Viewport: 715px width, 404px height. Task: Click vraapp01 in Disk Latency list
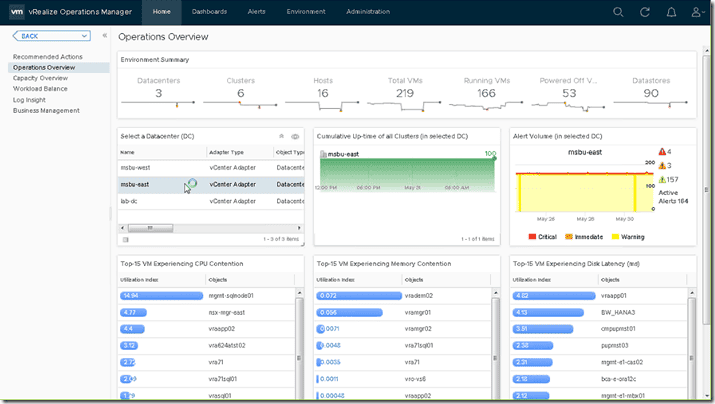pos(614,295)
